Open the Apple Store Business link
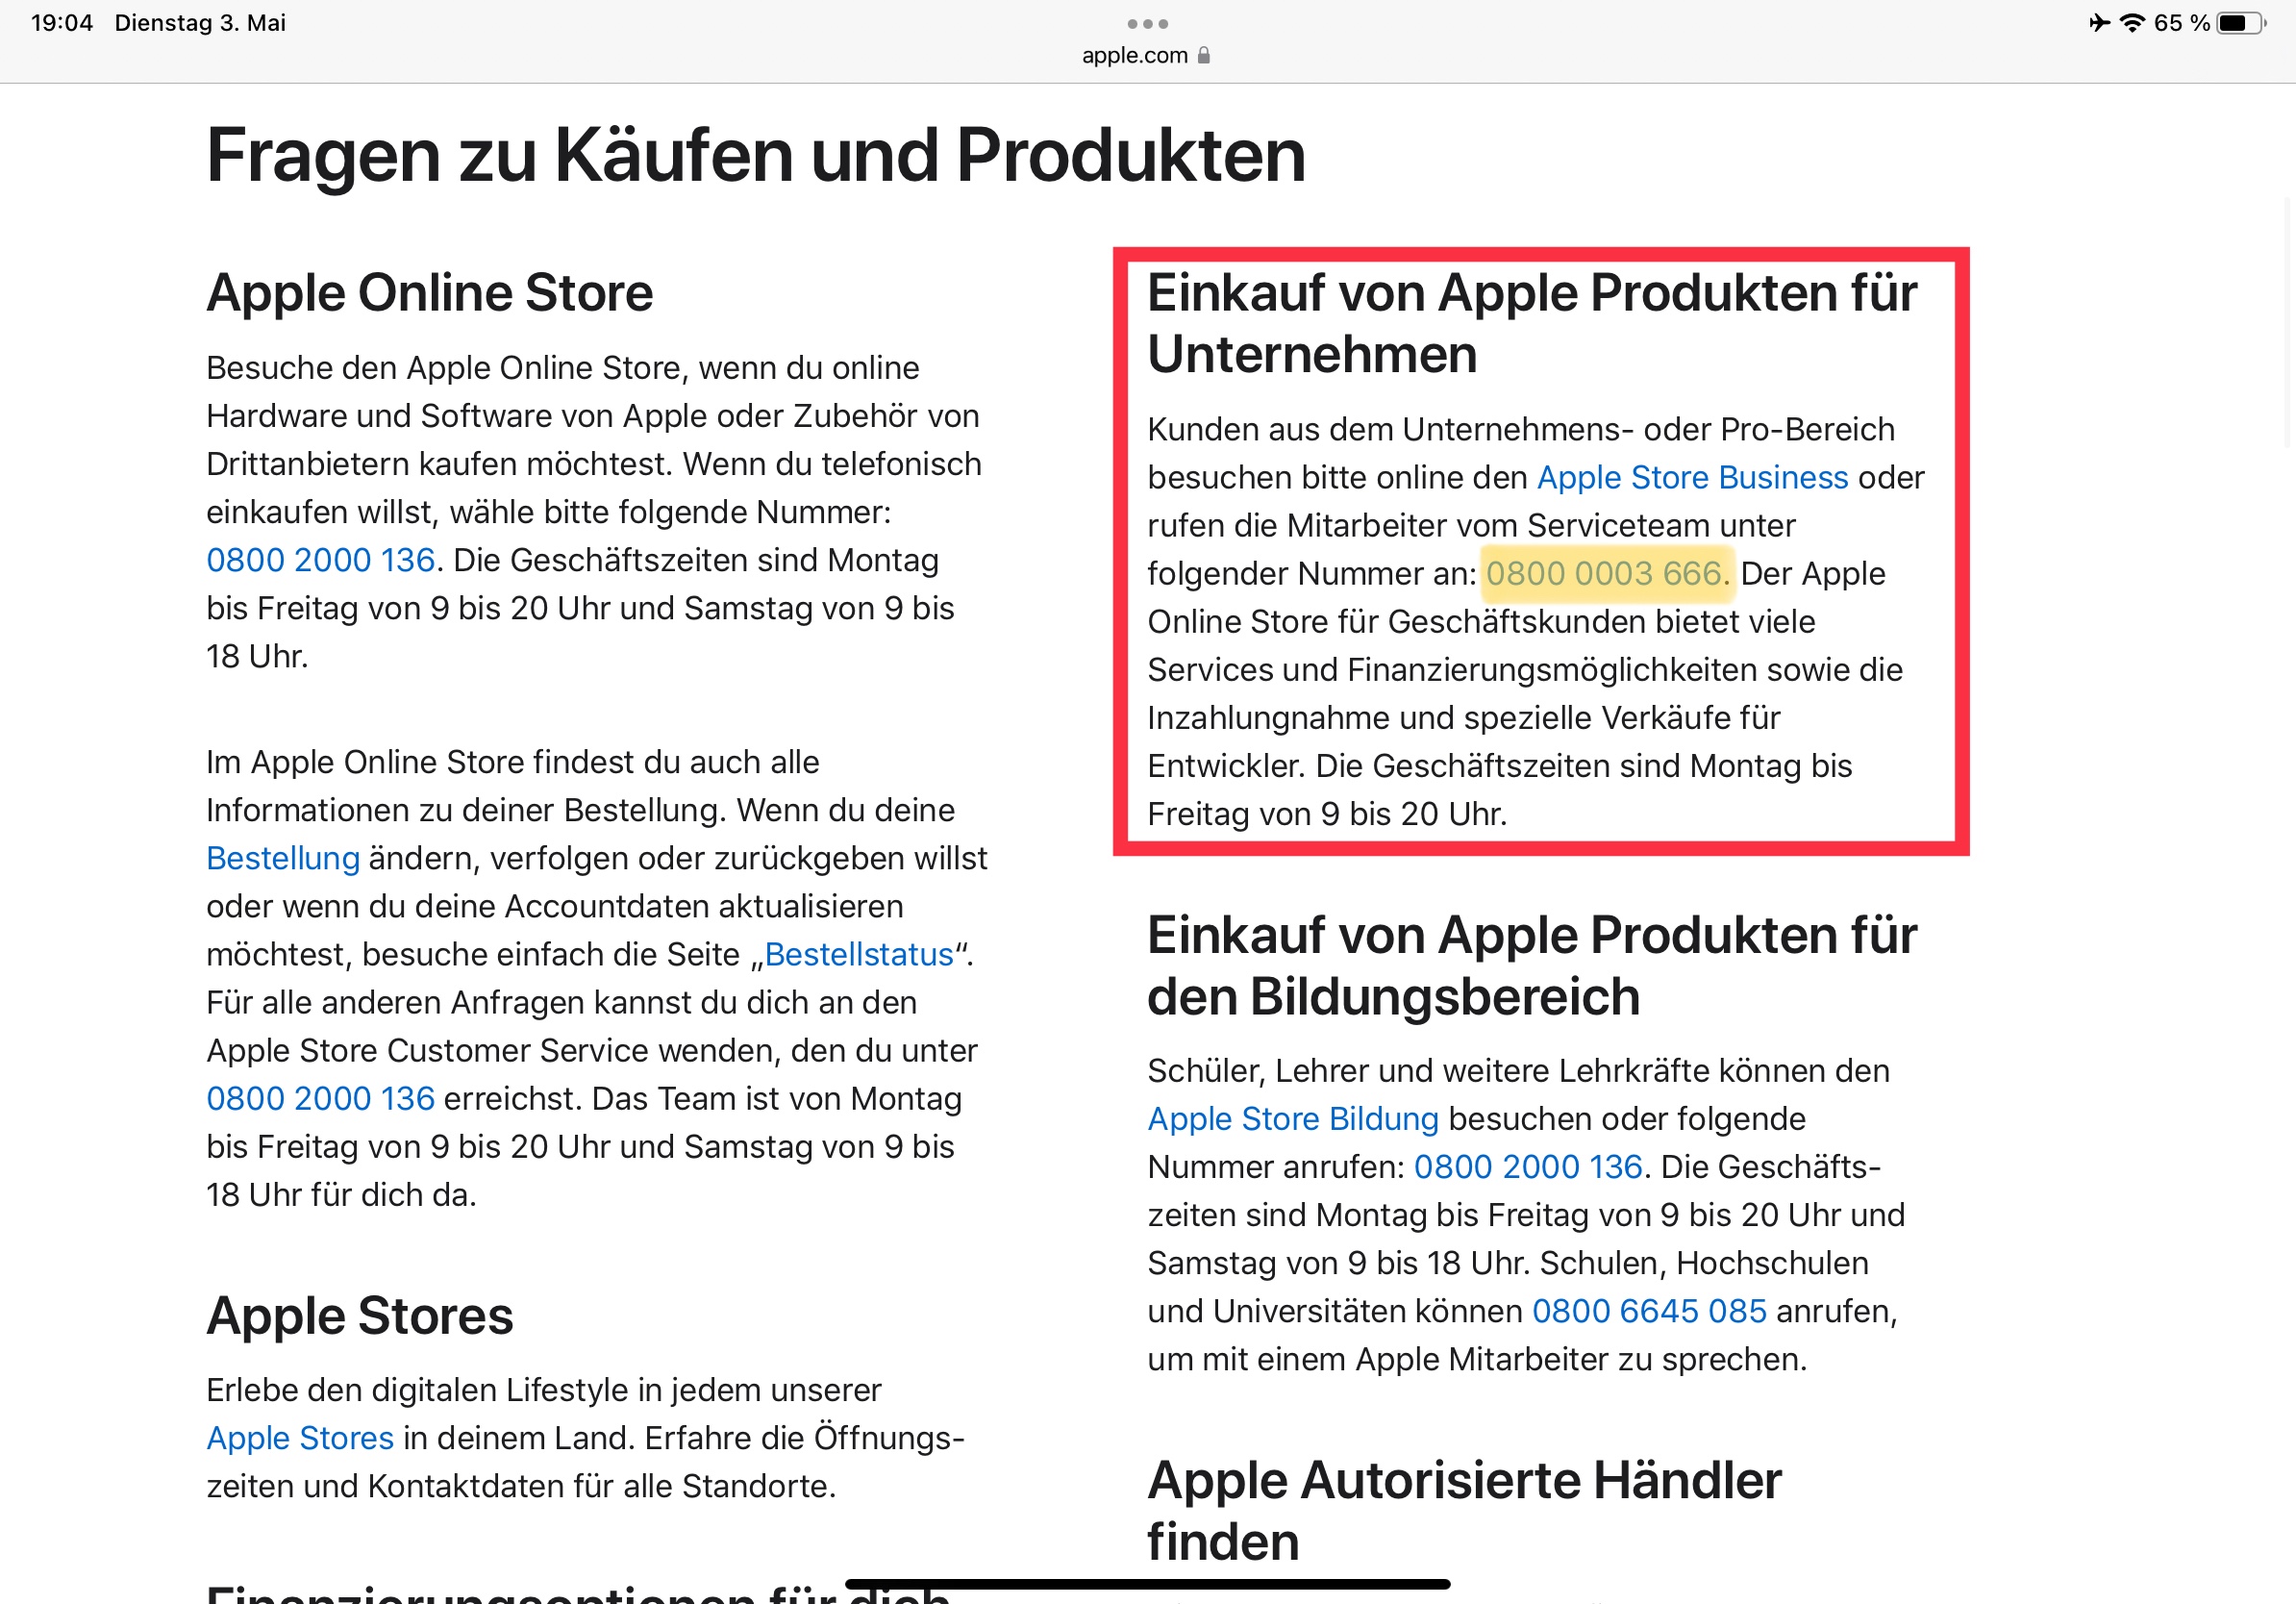 point(1692,477)
